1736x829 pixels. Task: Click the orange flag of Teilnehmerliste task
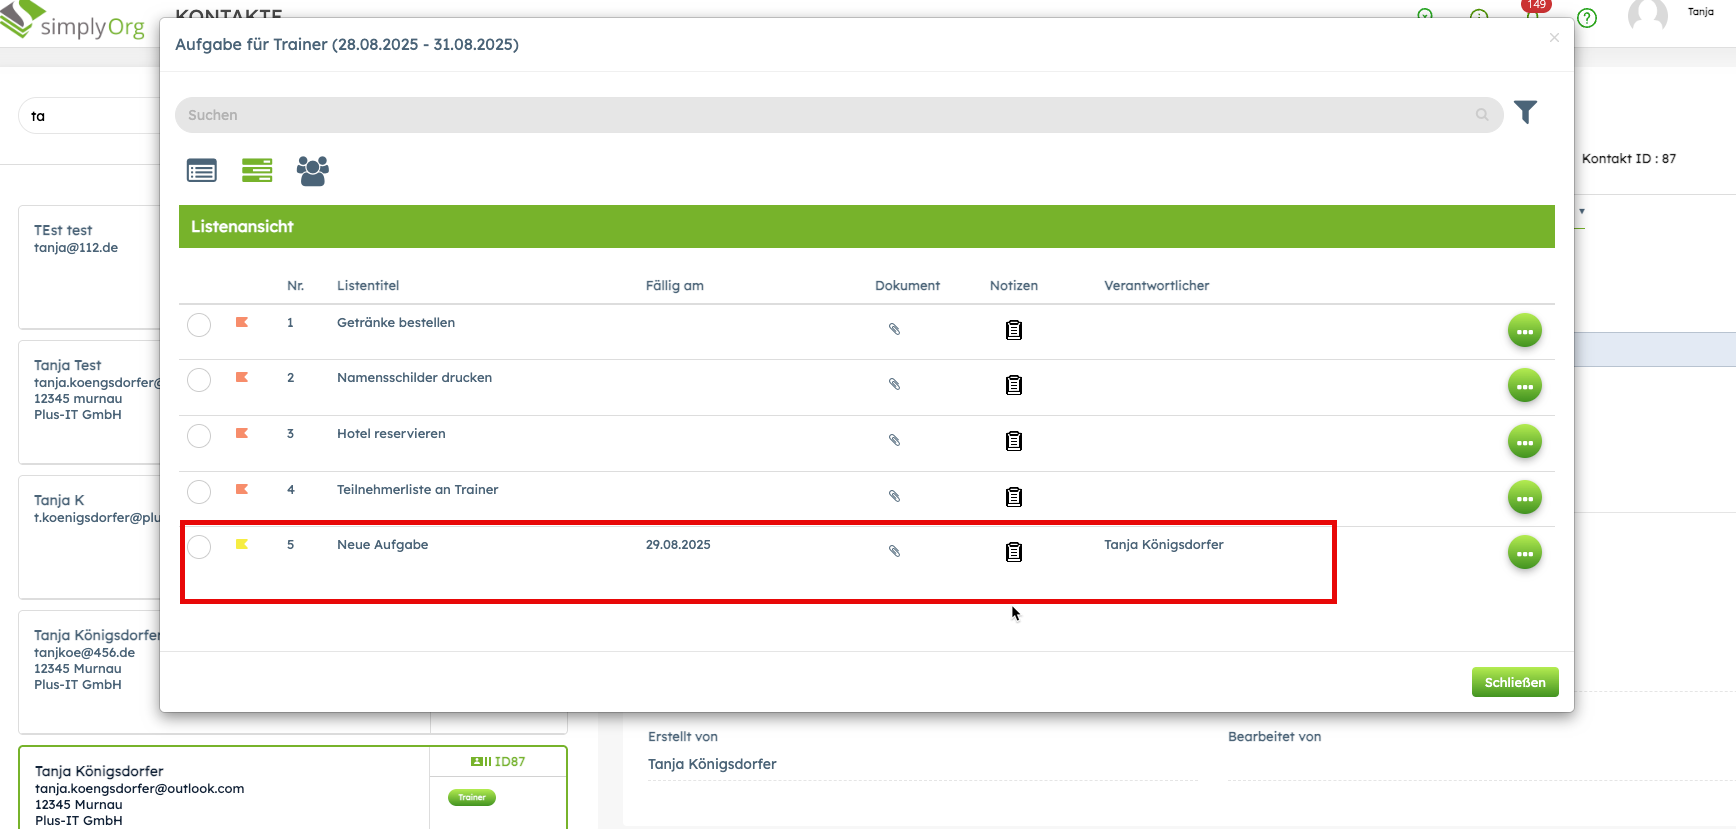click(x=241, y=489)
